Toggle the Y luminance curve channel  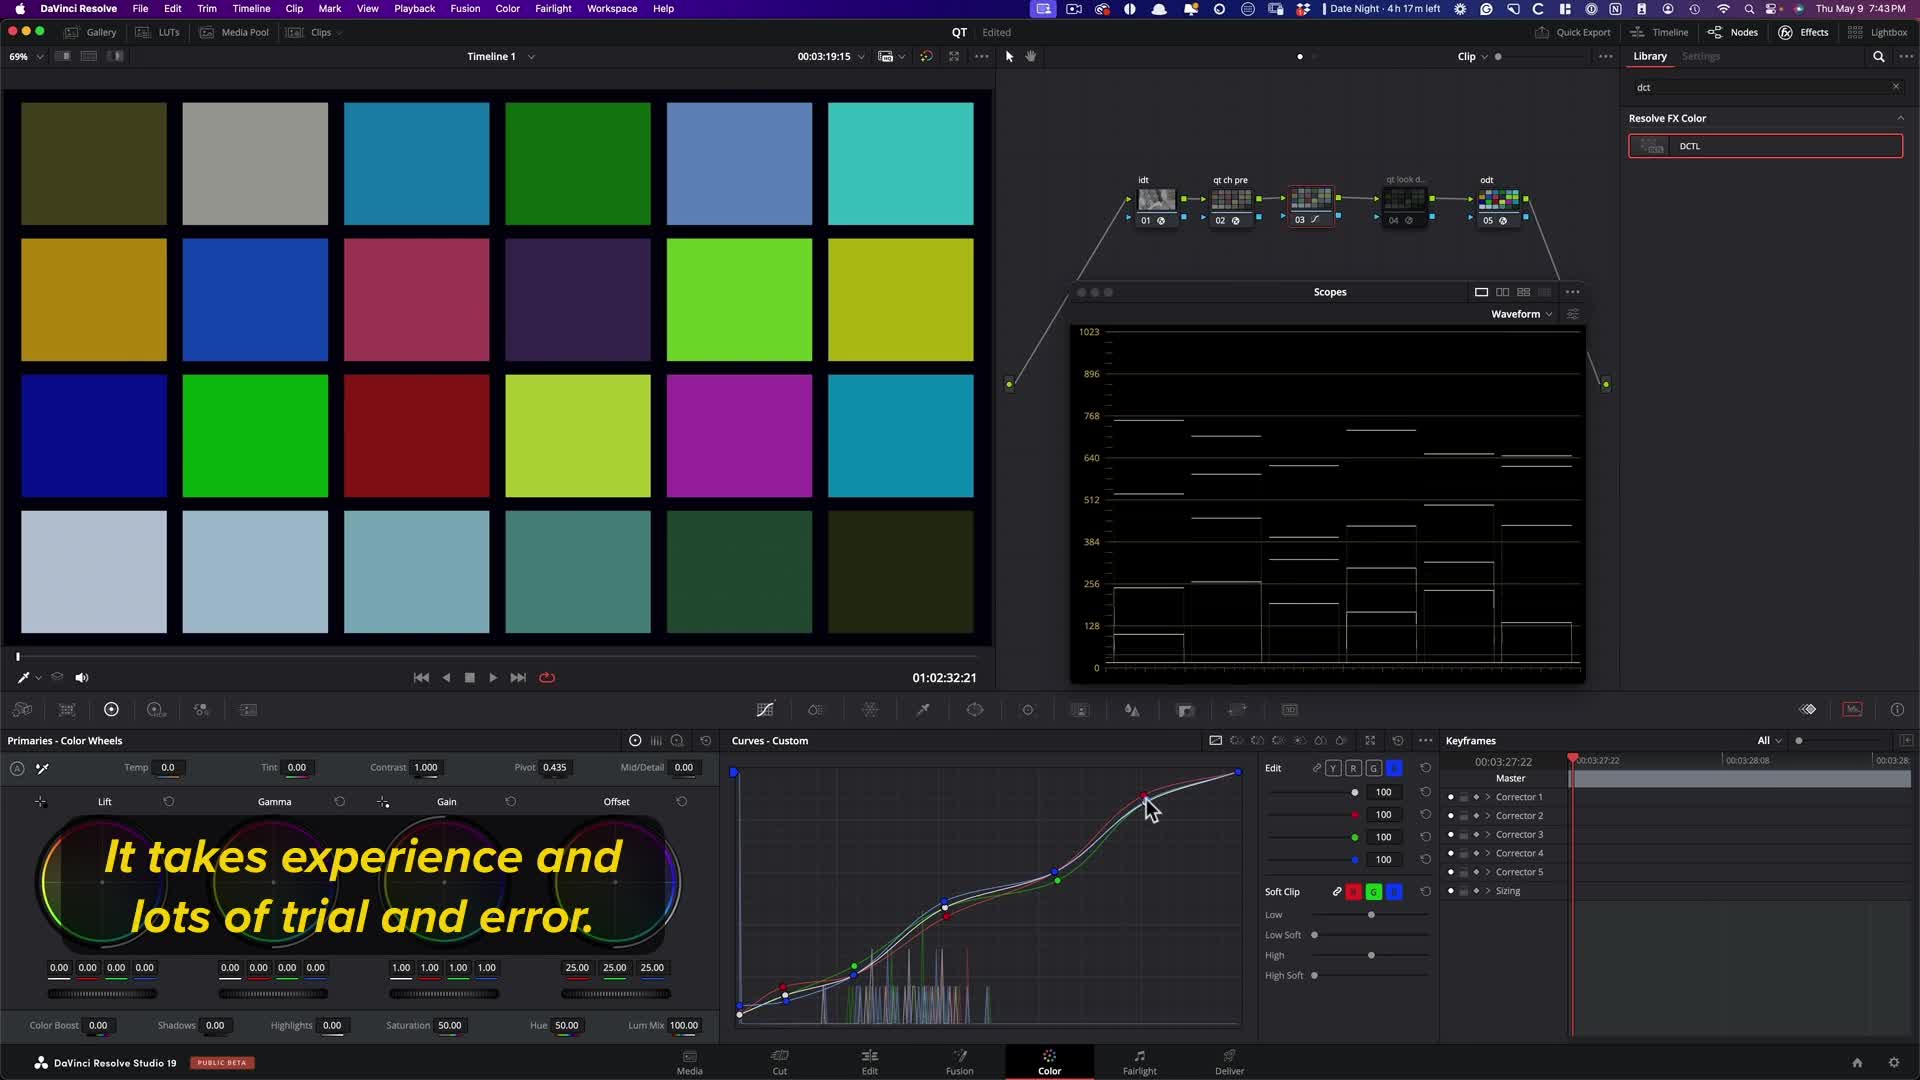coord(1333,768)
